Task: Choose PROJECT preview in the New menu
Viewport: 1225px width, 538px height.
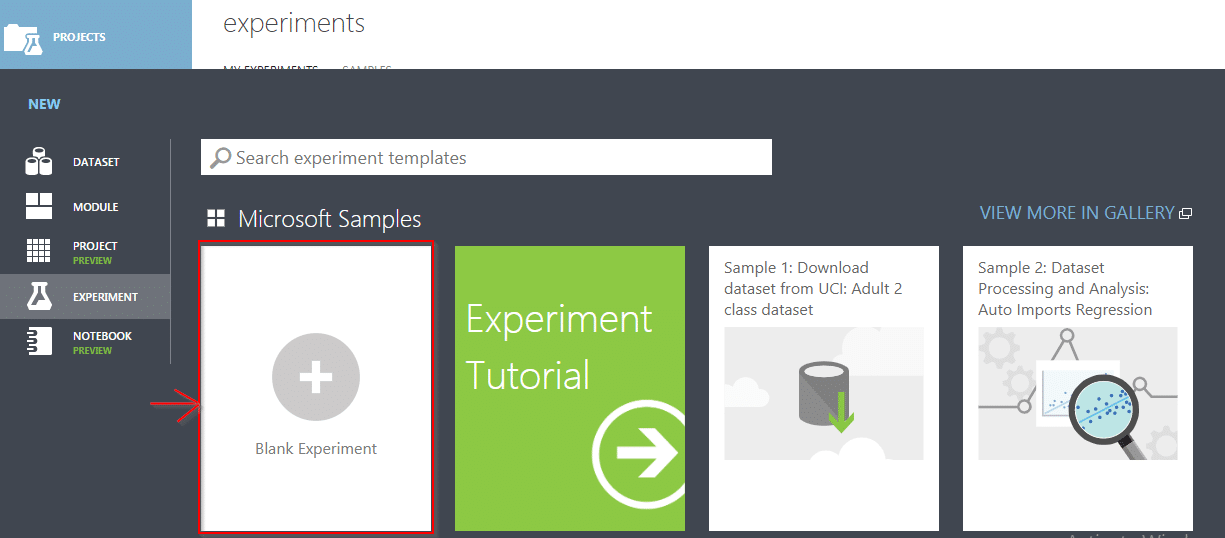Action: pos(95,252)
